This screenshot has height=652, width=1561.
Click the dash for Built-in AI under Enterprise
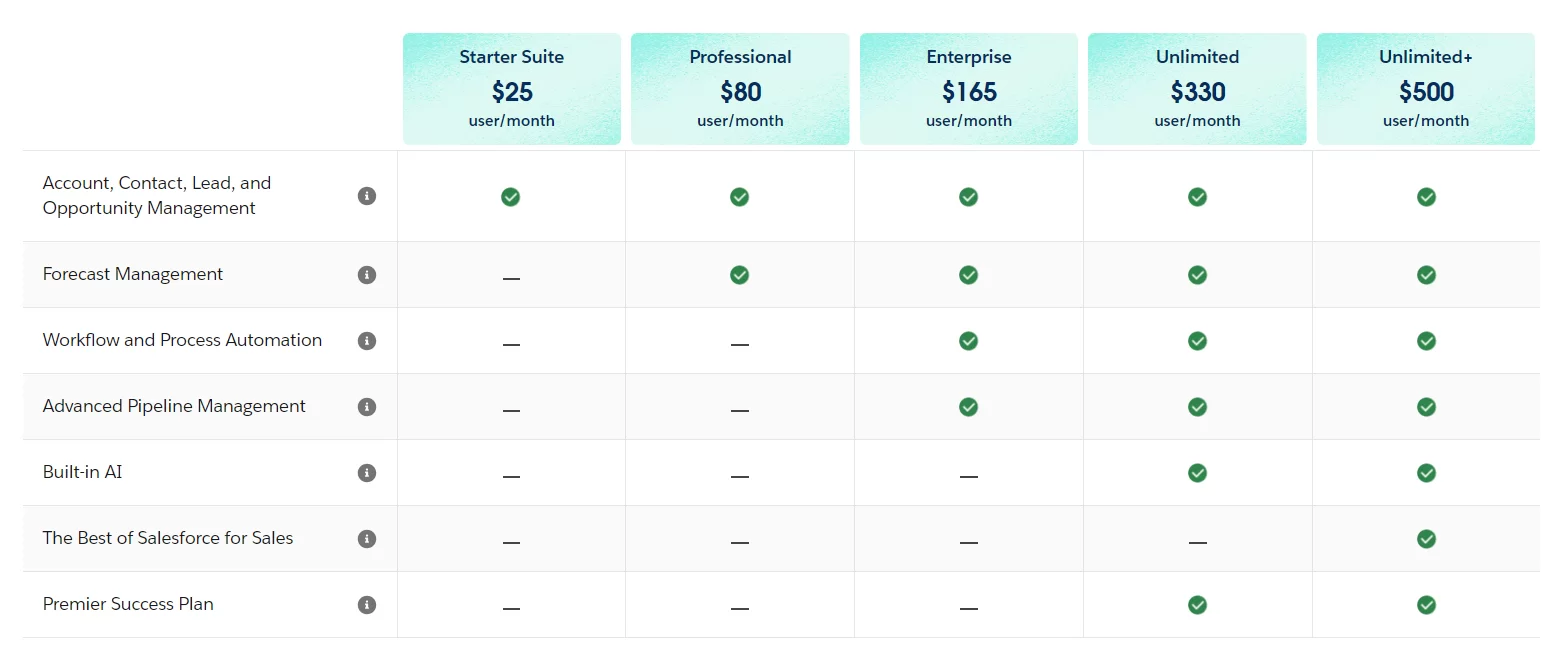pyautogui.click(x=968, y=475)
